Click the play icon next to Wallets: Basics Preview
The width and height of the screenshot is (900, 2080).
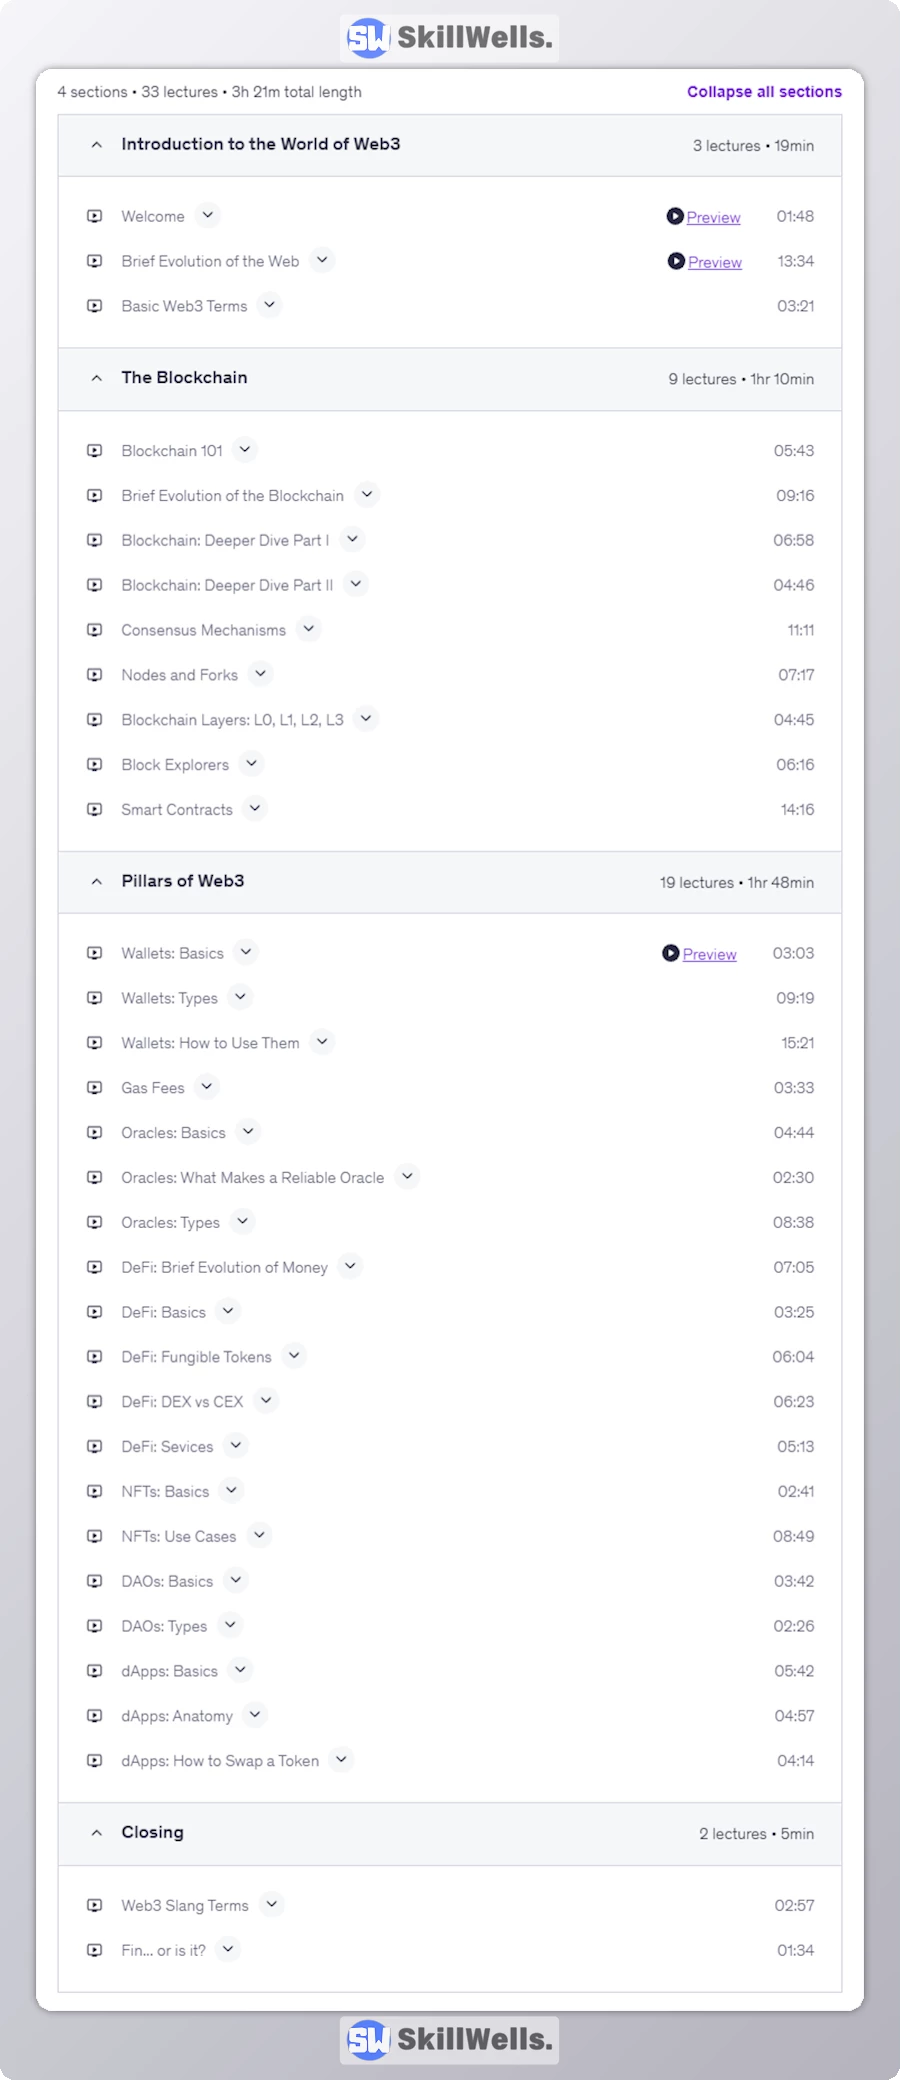click(x=671, y=953)
